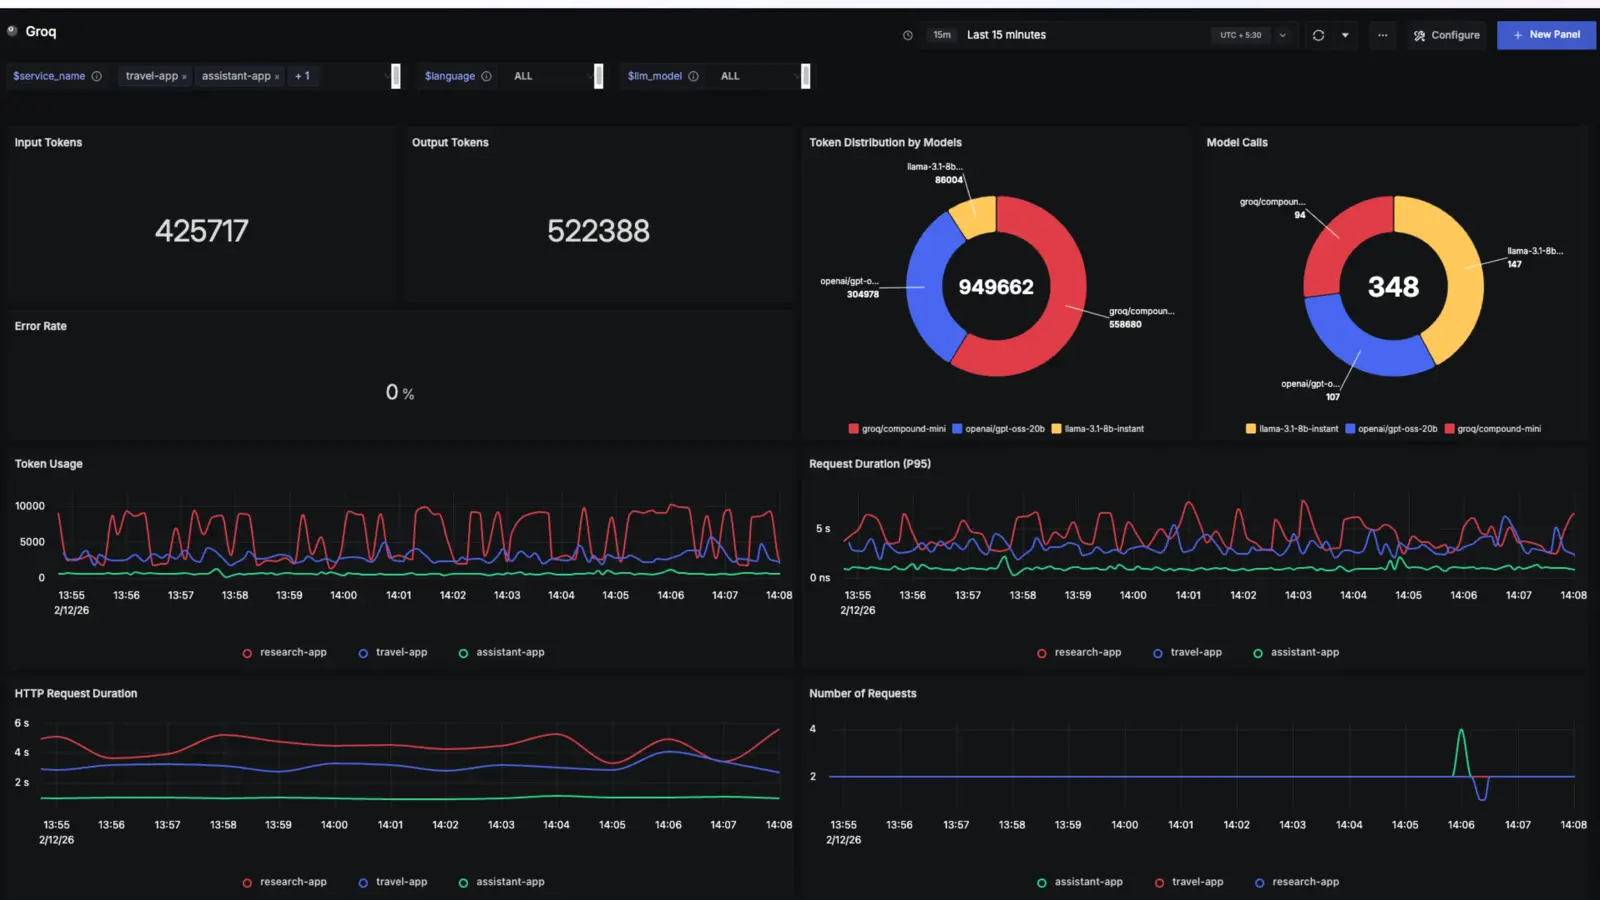Click the Output Tokens value 522388
The height and width of the screenshot is (900, 1600).
click(598, 231)
